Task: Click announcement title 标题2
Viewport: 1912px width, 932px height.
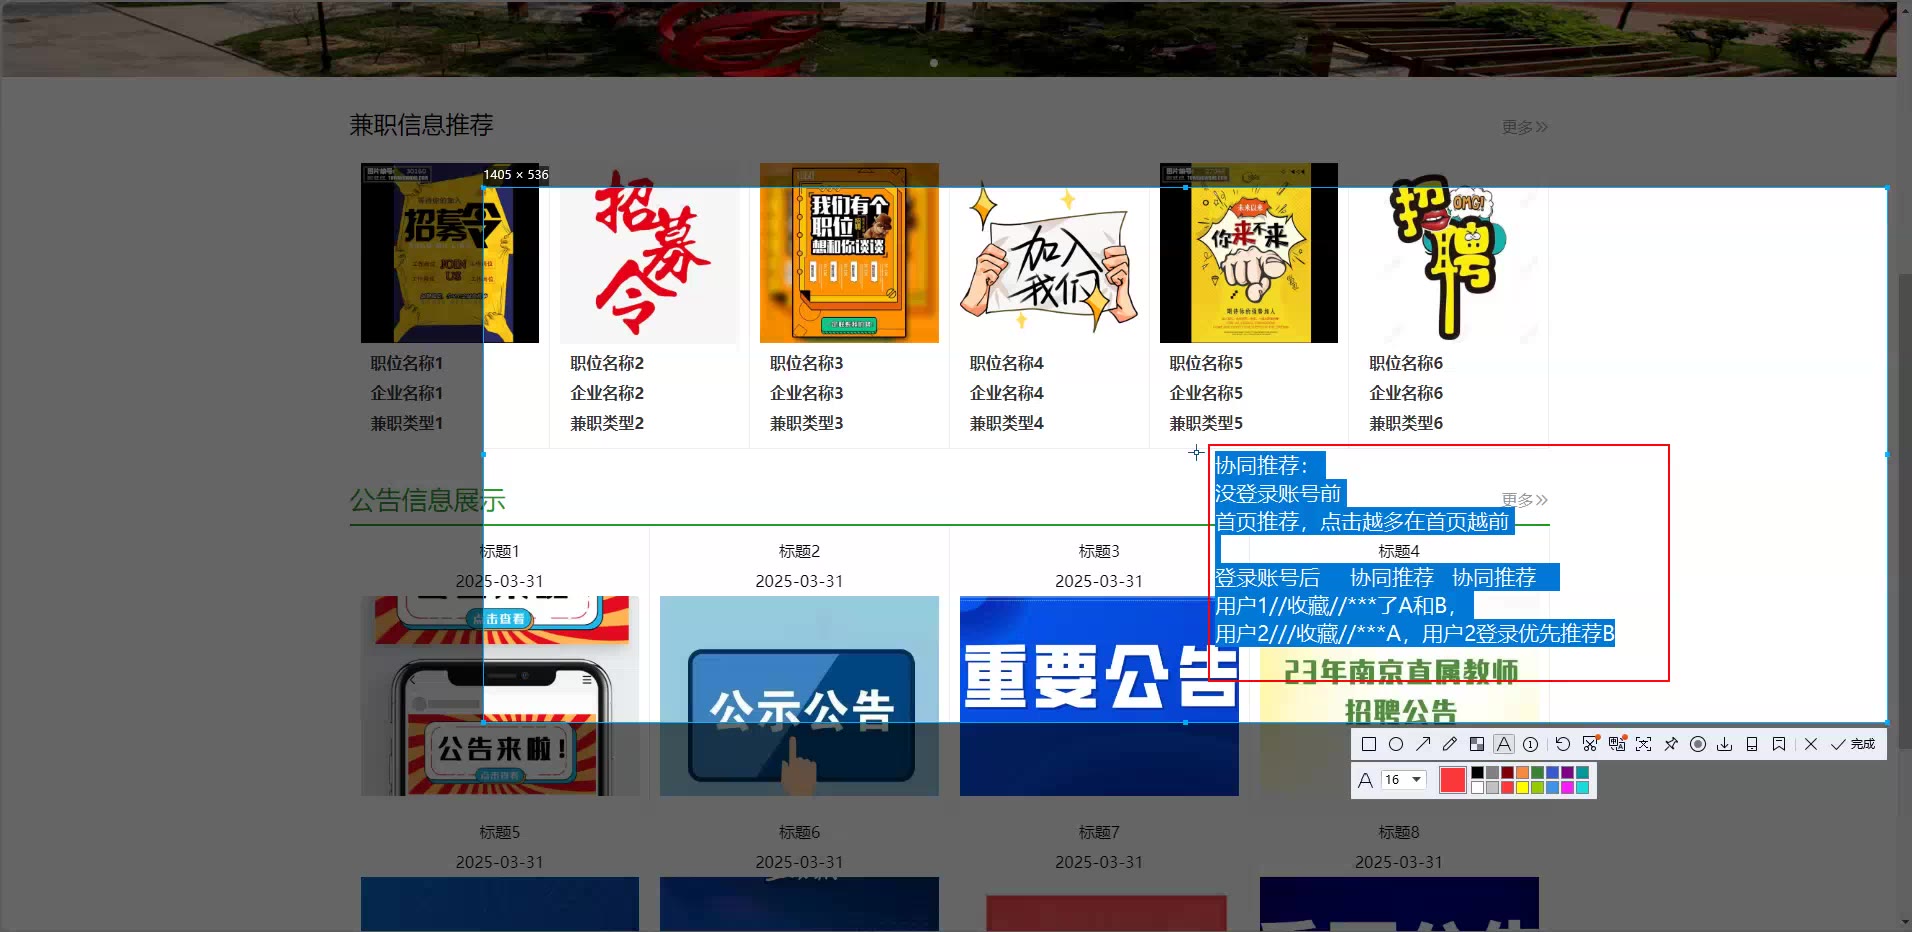Action: click(799, 551)
